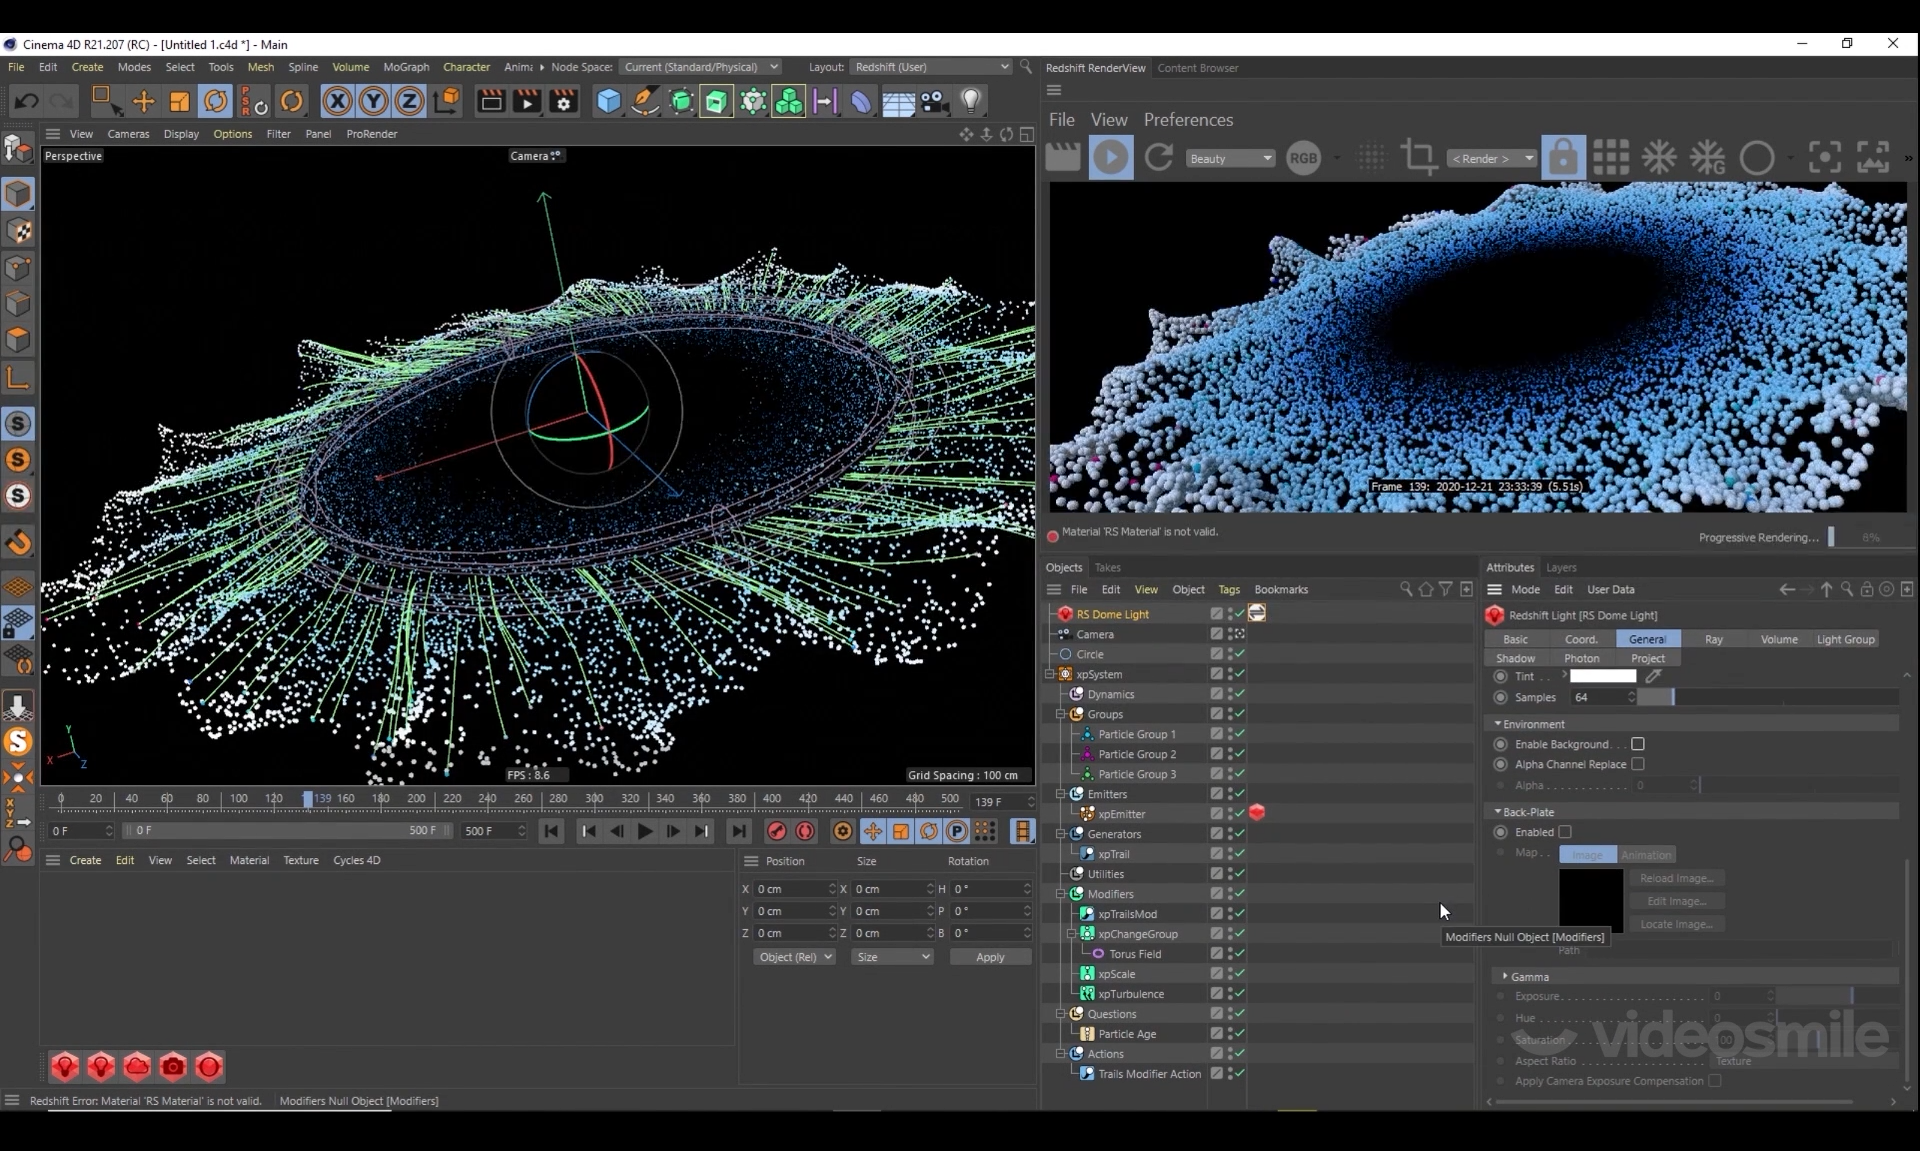Click the Redshift refresh render icon
1920x1151 pixels.
(x=1159, y=158)
